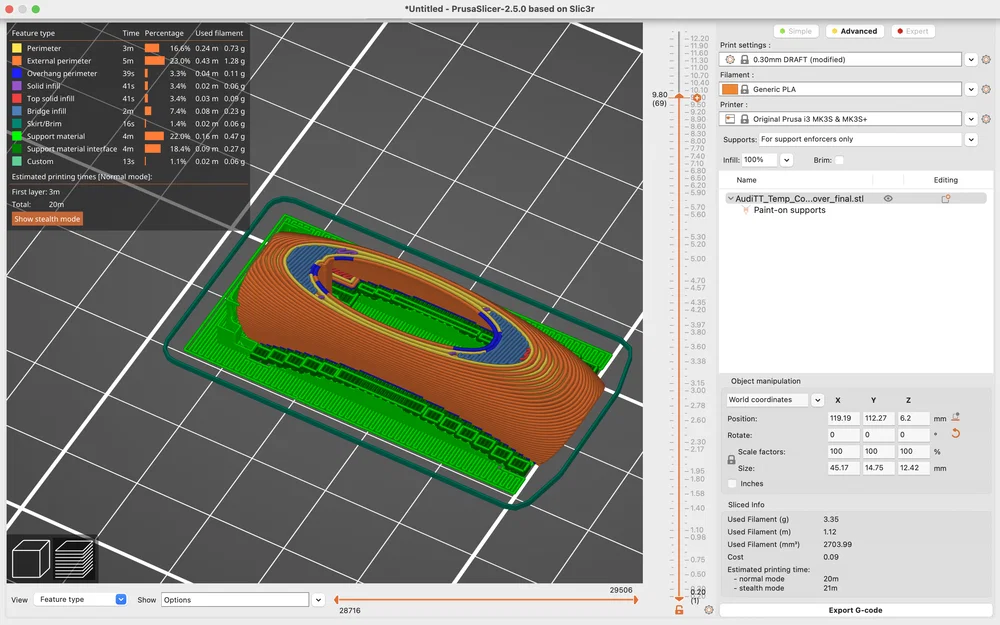Viewport: 1000px width, 625px height.
Task: Click the horizontal move slider left handle
Action: (x=336, y=599)
